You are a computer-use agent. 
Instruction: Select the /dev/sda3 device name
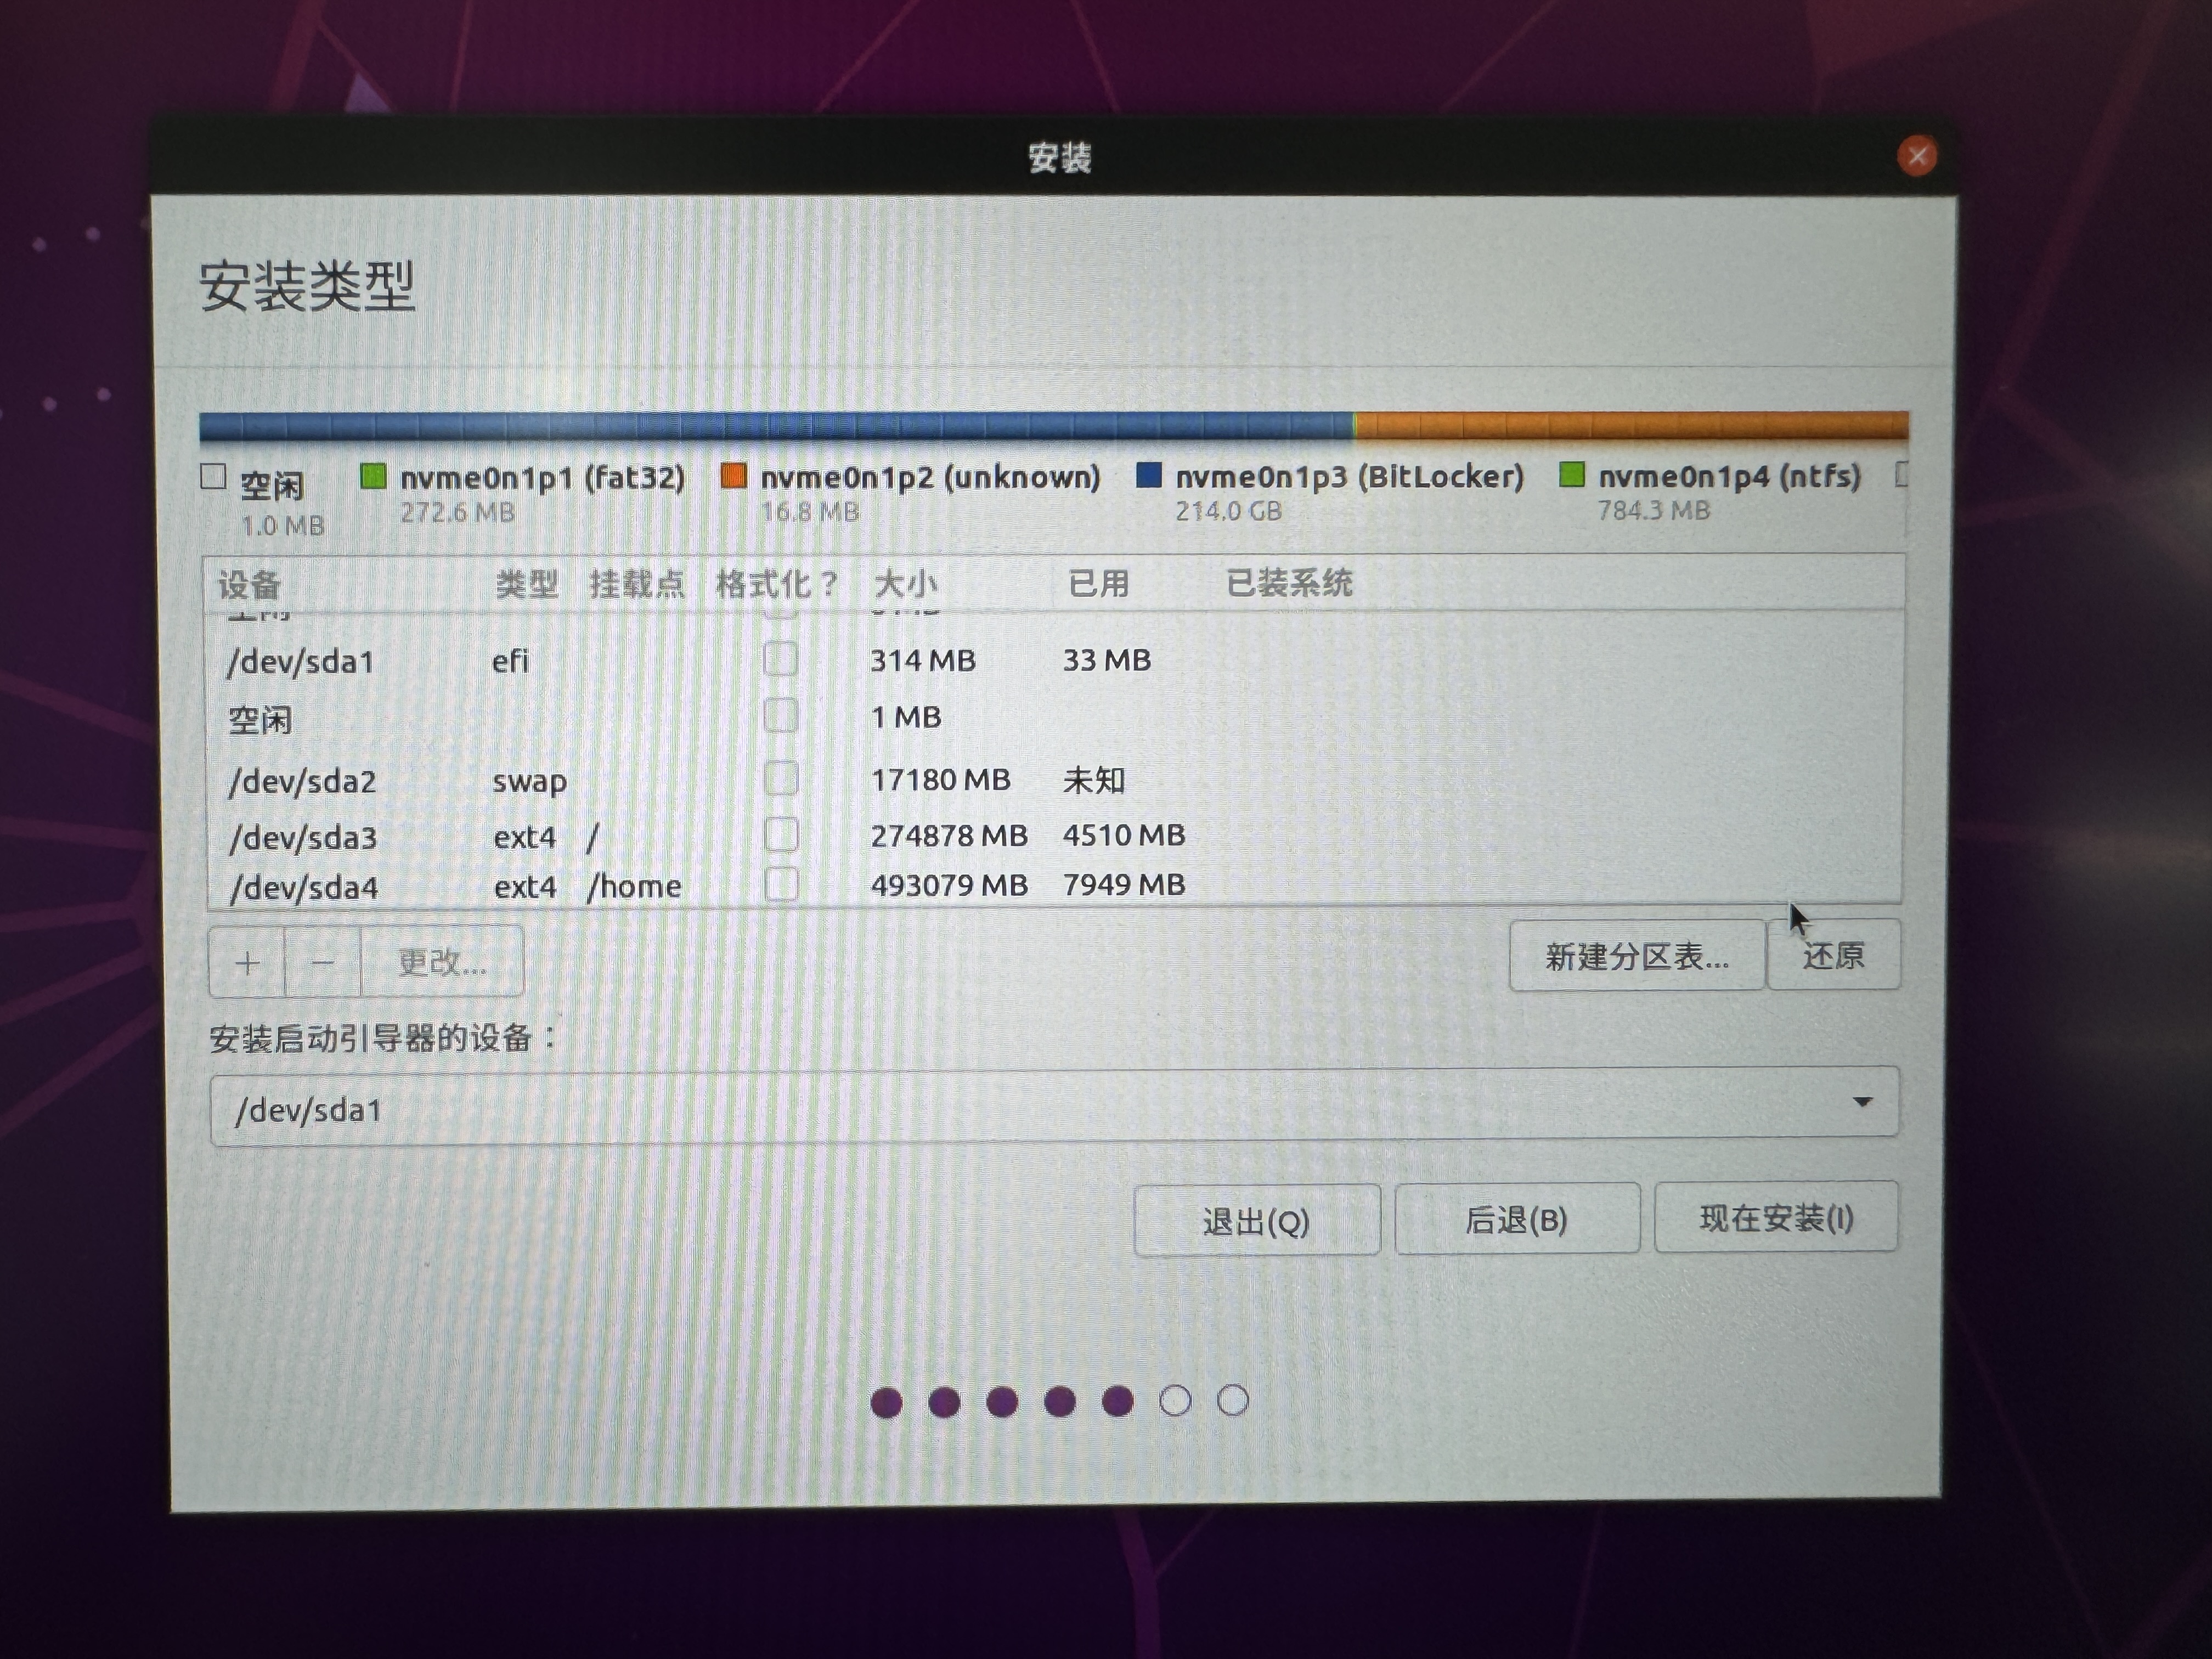tap(303, 837)
